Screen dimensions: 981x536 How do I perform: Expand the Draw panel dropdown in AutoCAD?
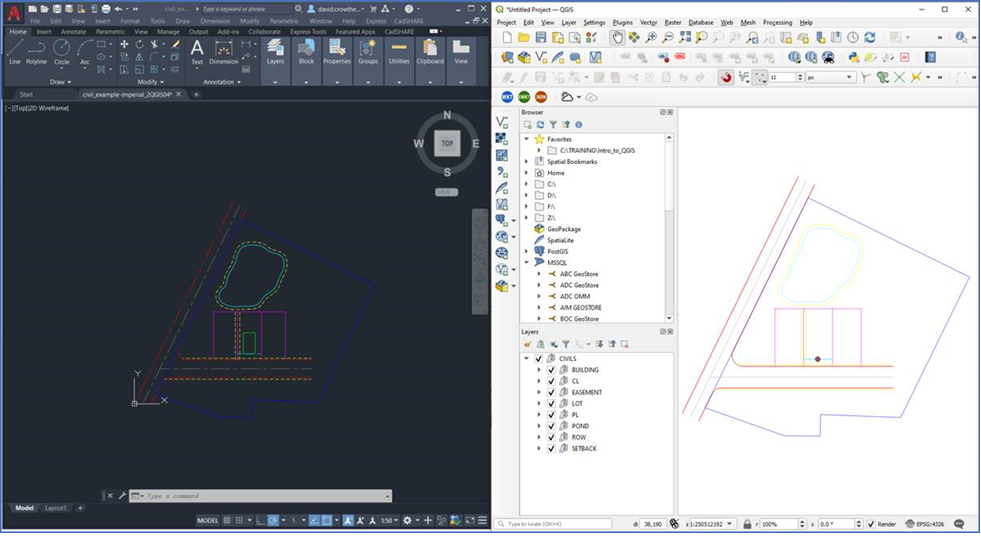pyautogui.click(x=61, y=82)
